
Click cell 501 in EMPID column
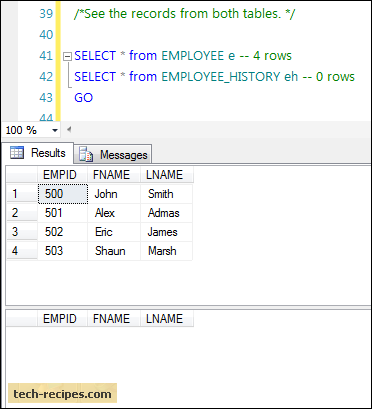pos(63,213)
